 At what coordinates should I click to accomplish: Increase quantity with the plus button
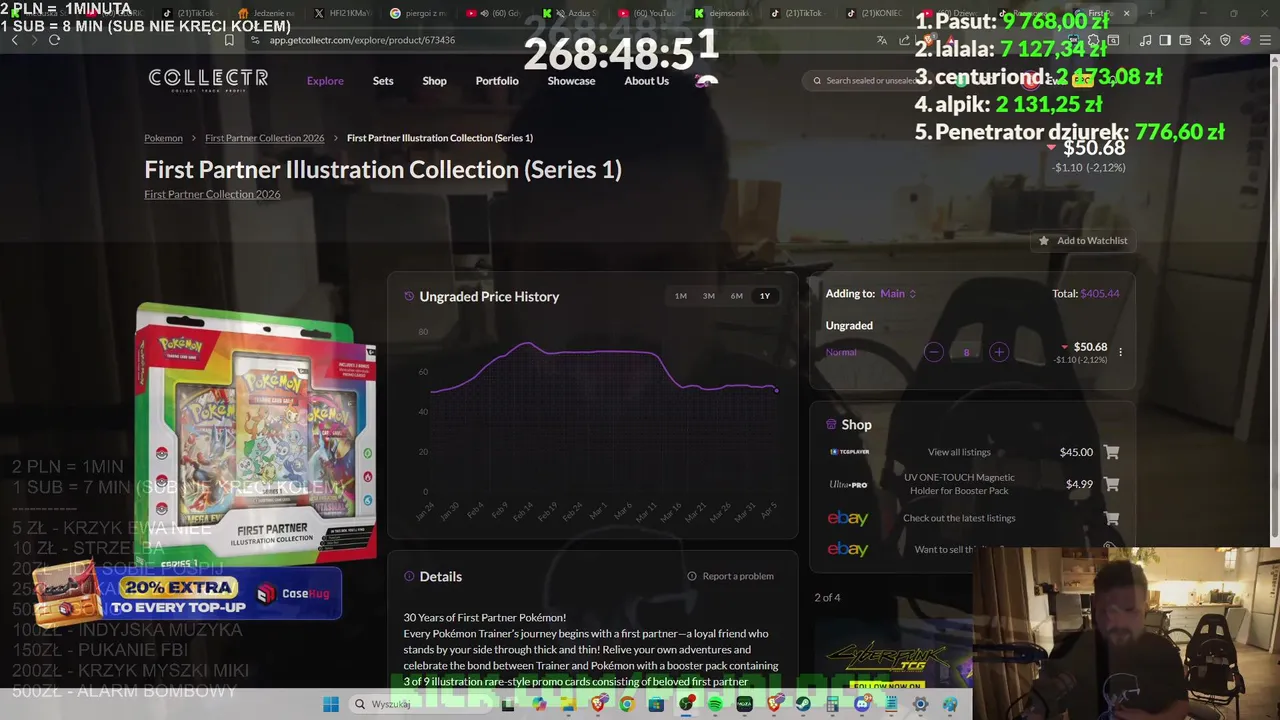coord(999,352)
